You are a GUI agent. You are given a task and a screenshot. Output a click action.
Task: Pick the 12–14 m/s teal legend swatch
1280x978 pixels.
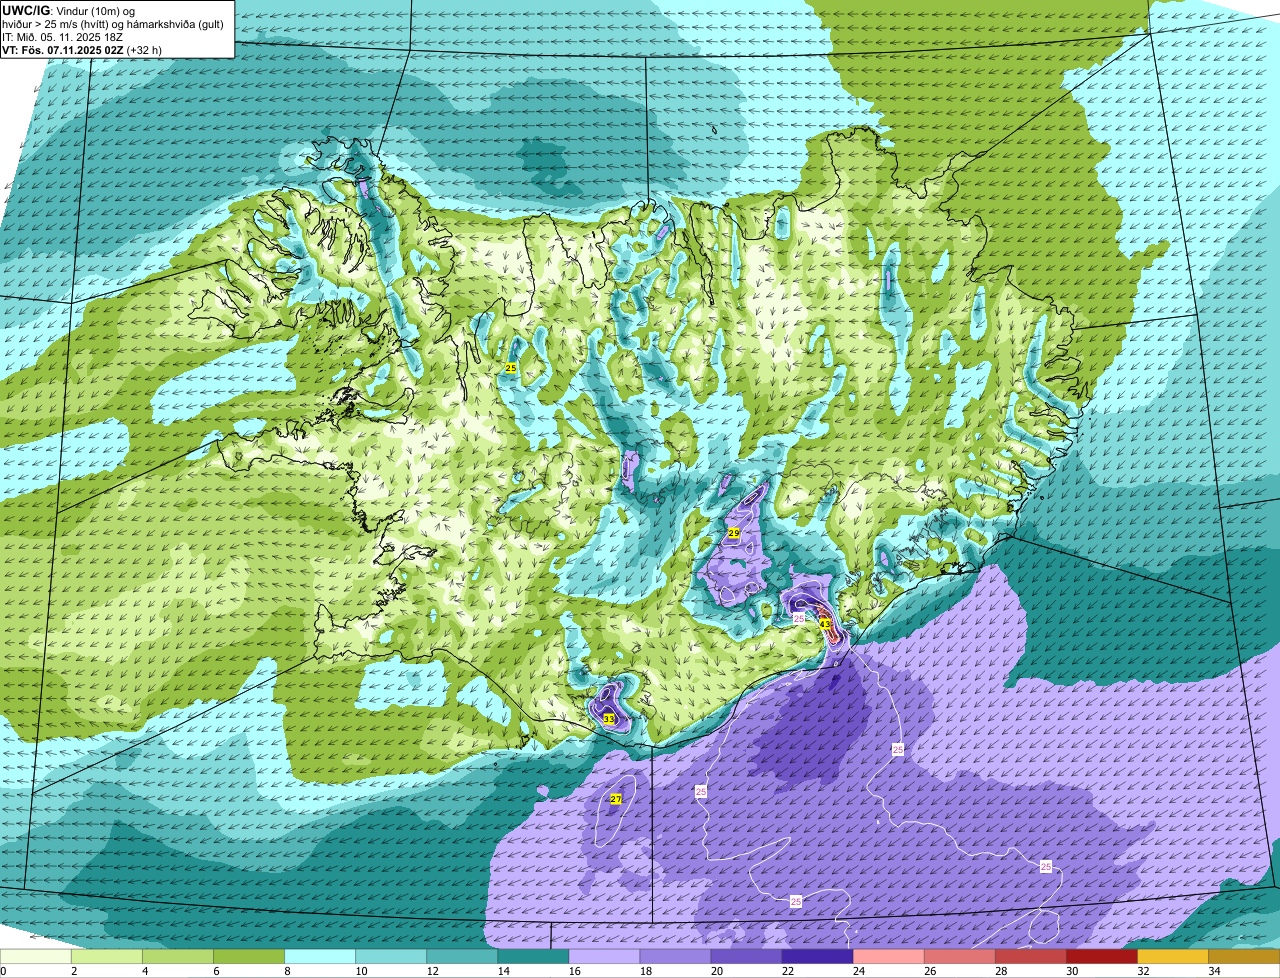pos(462,957)
